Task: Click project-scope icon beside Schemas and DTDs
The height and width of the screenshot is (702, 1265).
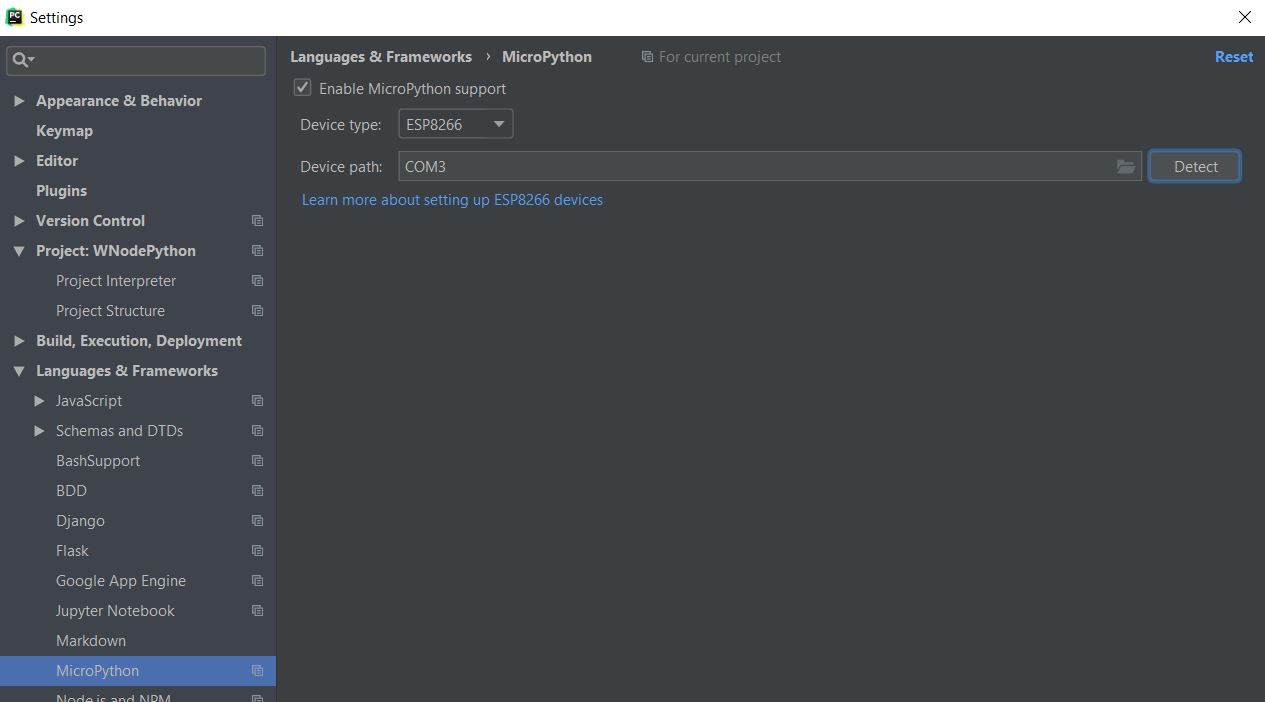Action: tap(257, 431)
